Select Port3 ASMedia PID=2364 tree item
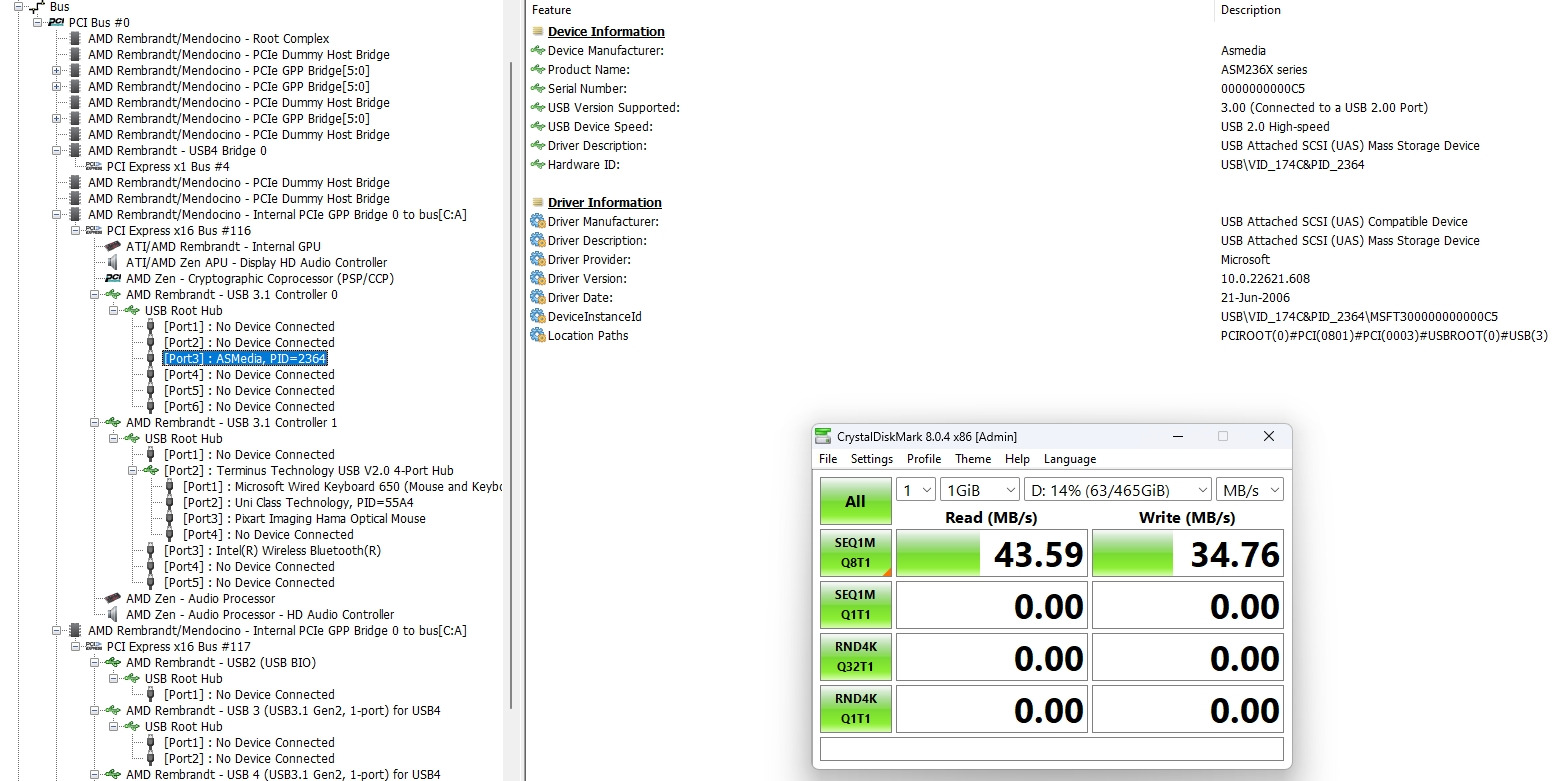1555x781 pixels. [x=245, y=359]
